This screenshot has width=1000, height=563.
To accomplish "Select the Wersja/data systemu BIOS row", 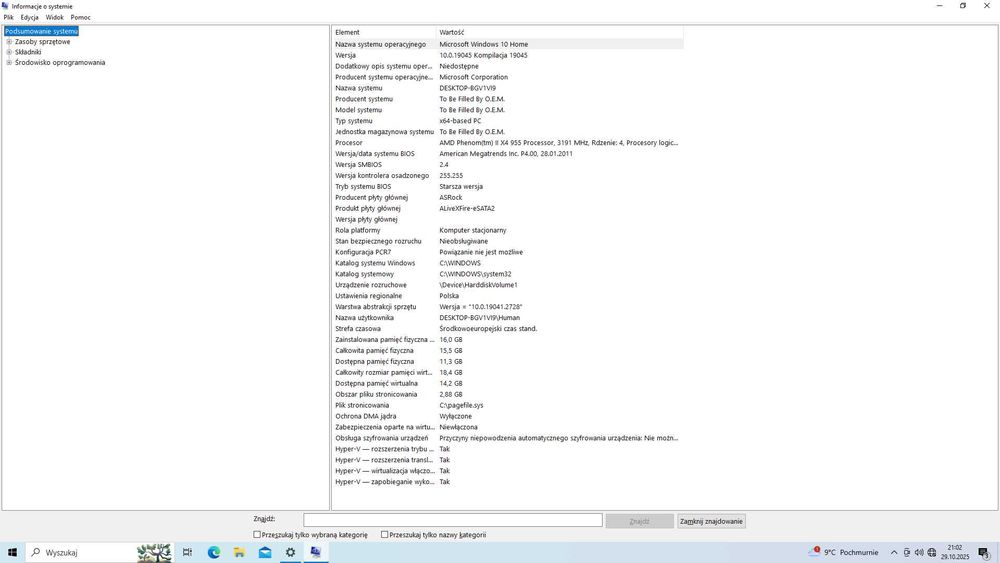I will pos(508,154).
